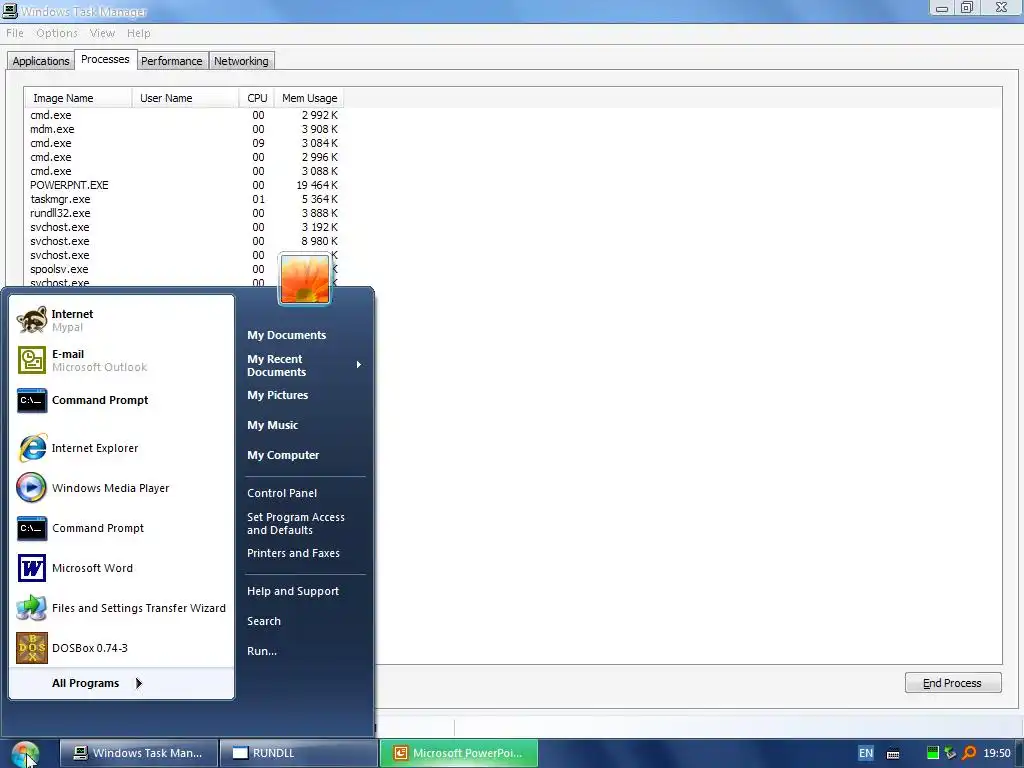The height and width of the screenshot is (768, 1024).
Task: Click the orange magnifier tray icon
Action: [x=969, y=753]
